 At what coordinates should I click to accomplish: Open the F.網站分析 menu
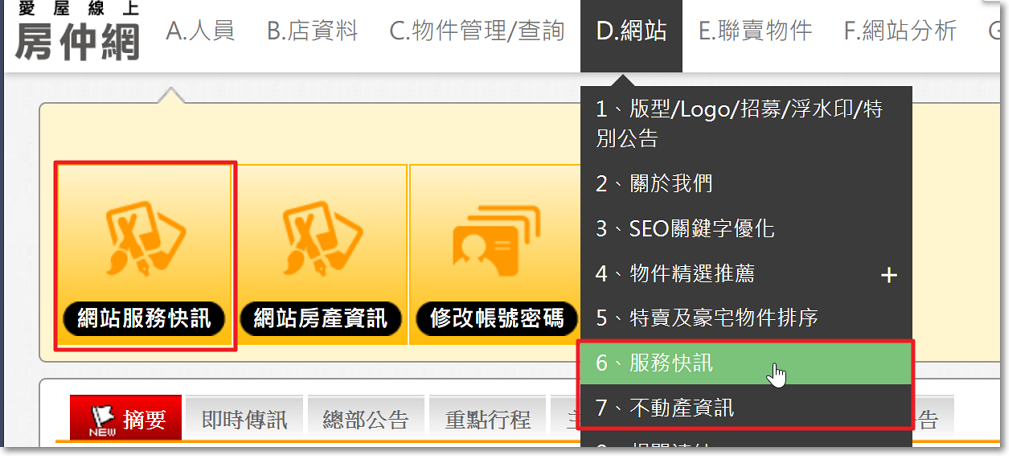point(900,31)
